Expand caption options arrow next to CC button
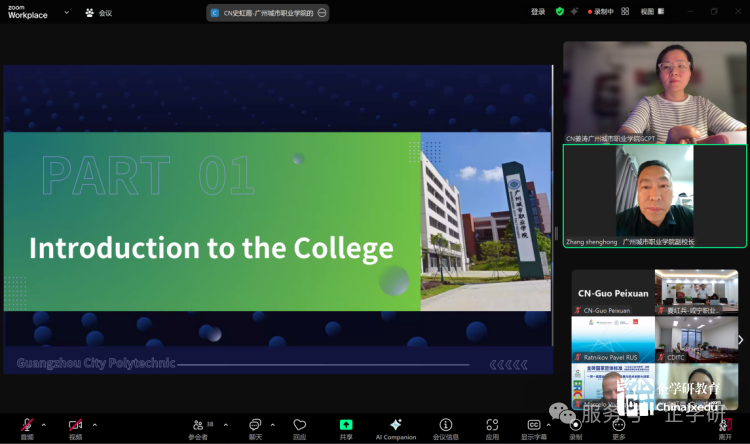Viewport: 750px width, 444px height. [552, 425]
